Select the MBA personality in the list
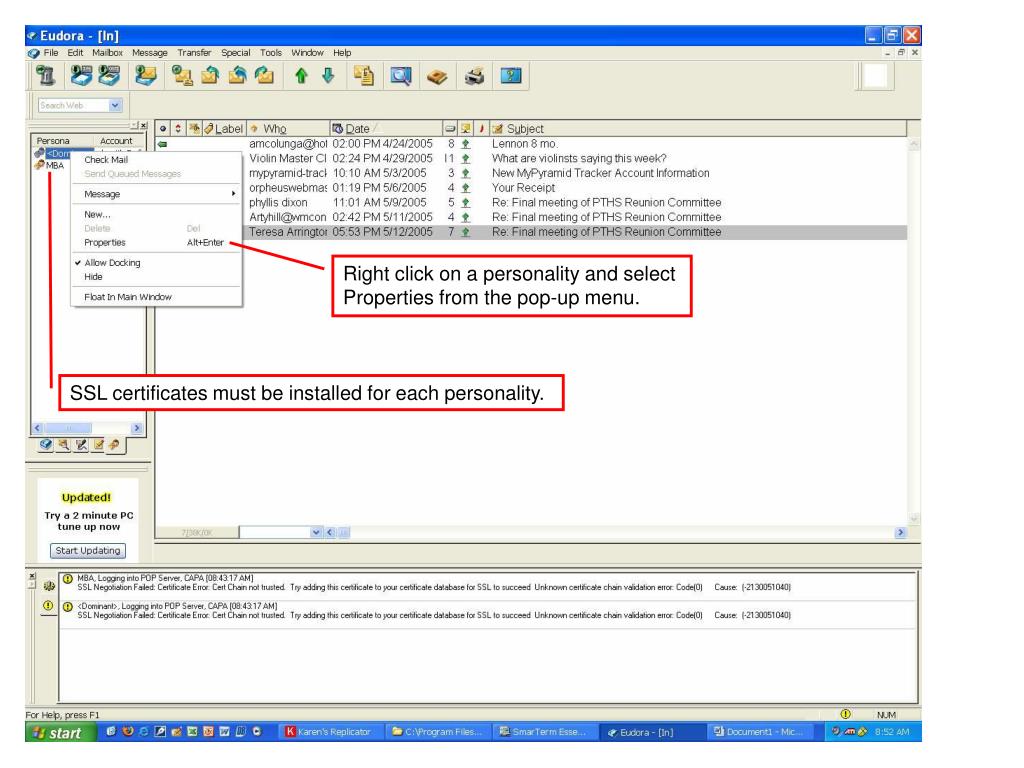 tap(54, 165)
